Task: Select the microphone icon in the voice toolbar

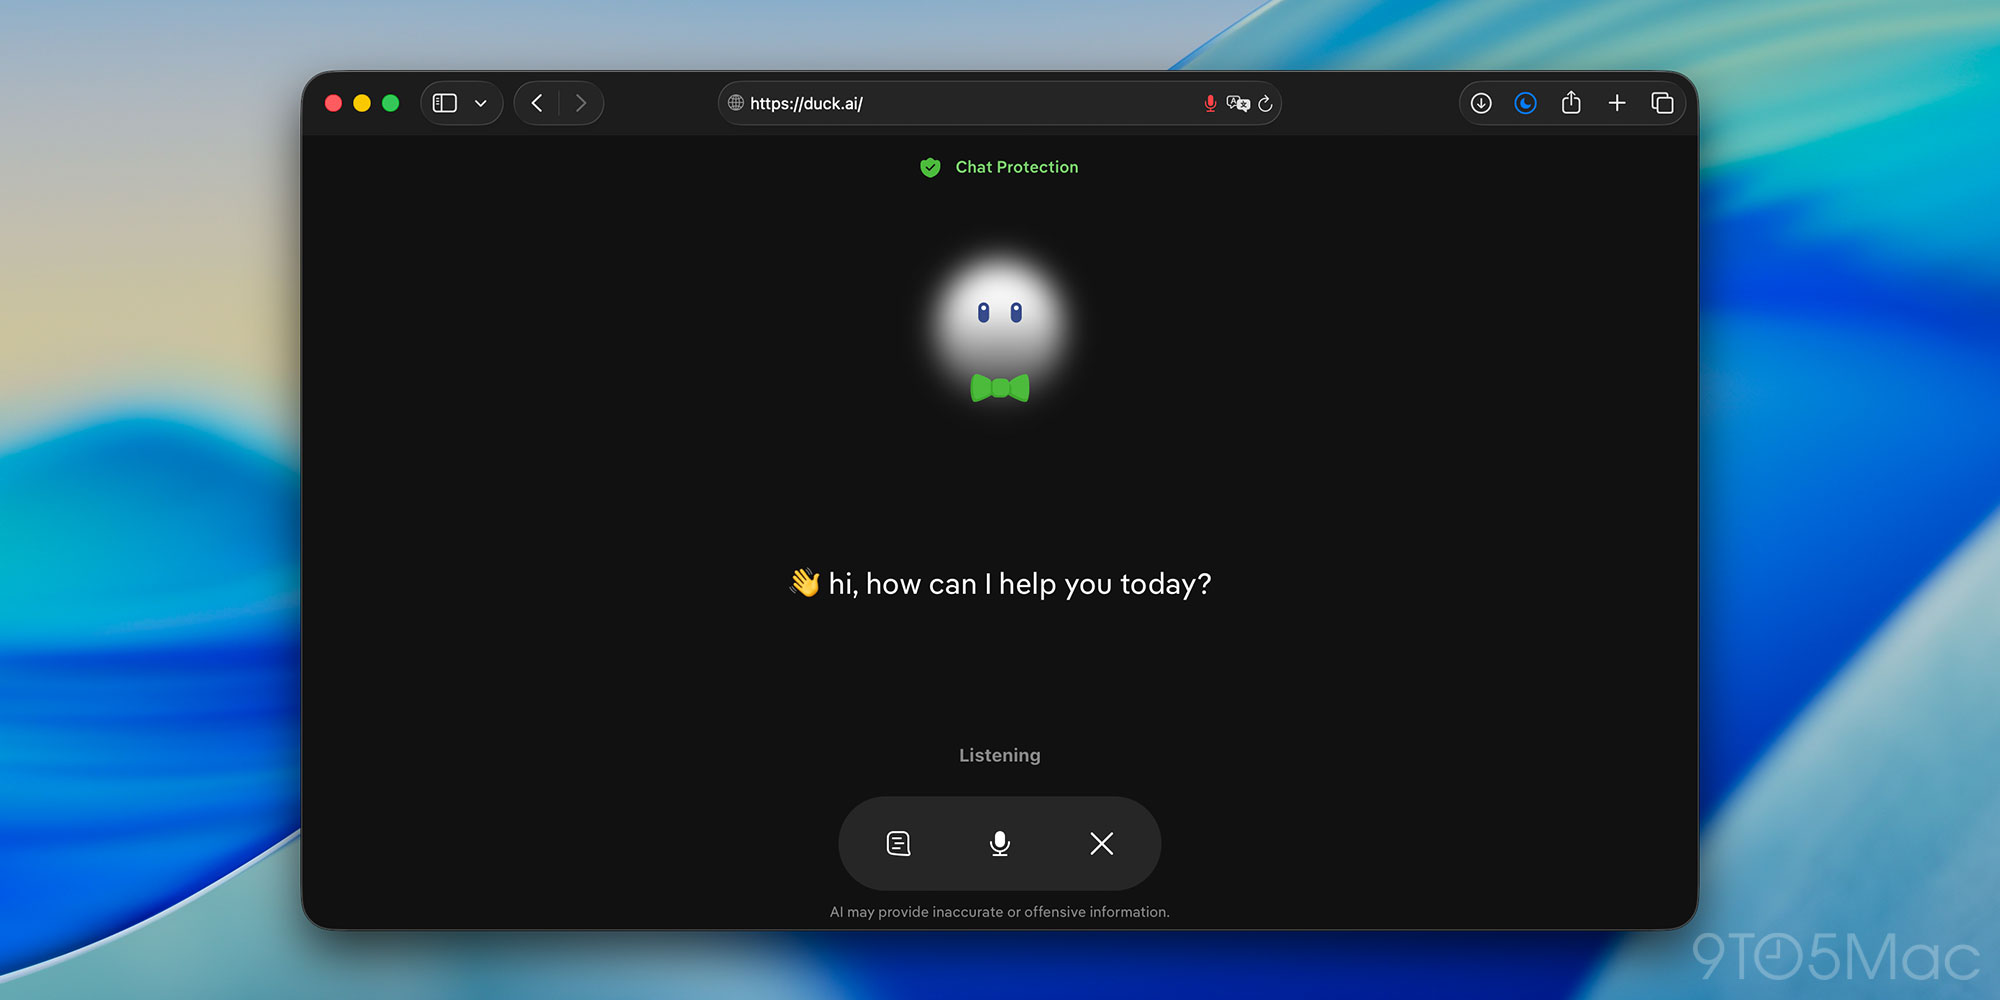Action: (1000, 844)
